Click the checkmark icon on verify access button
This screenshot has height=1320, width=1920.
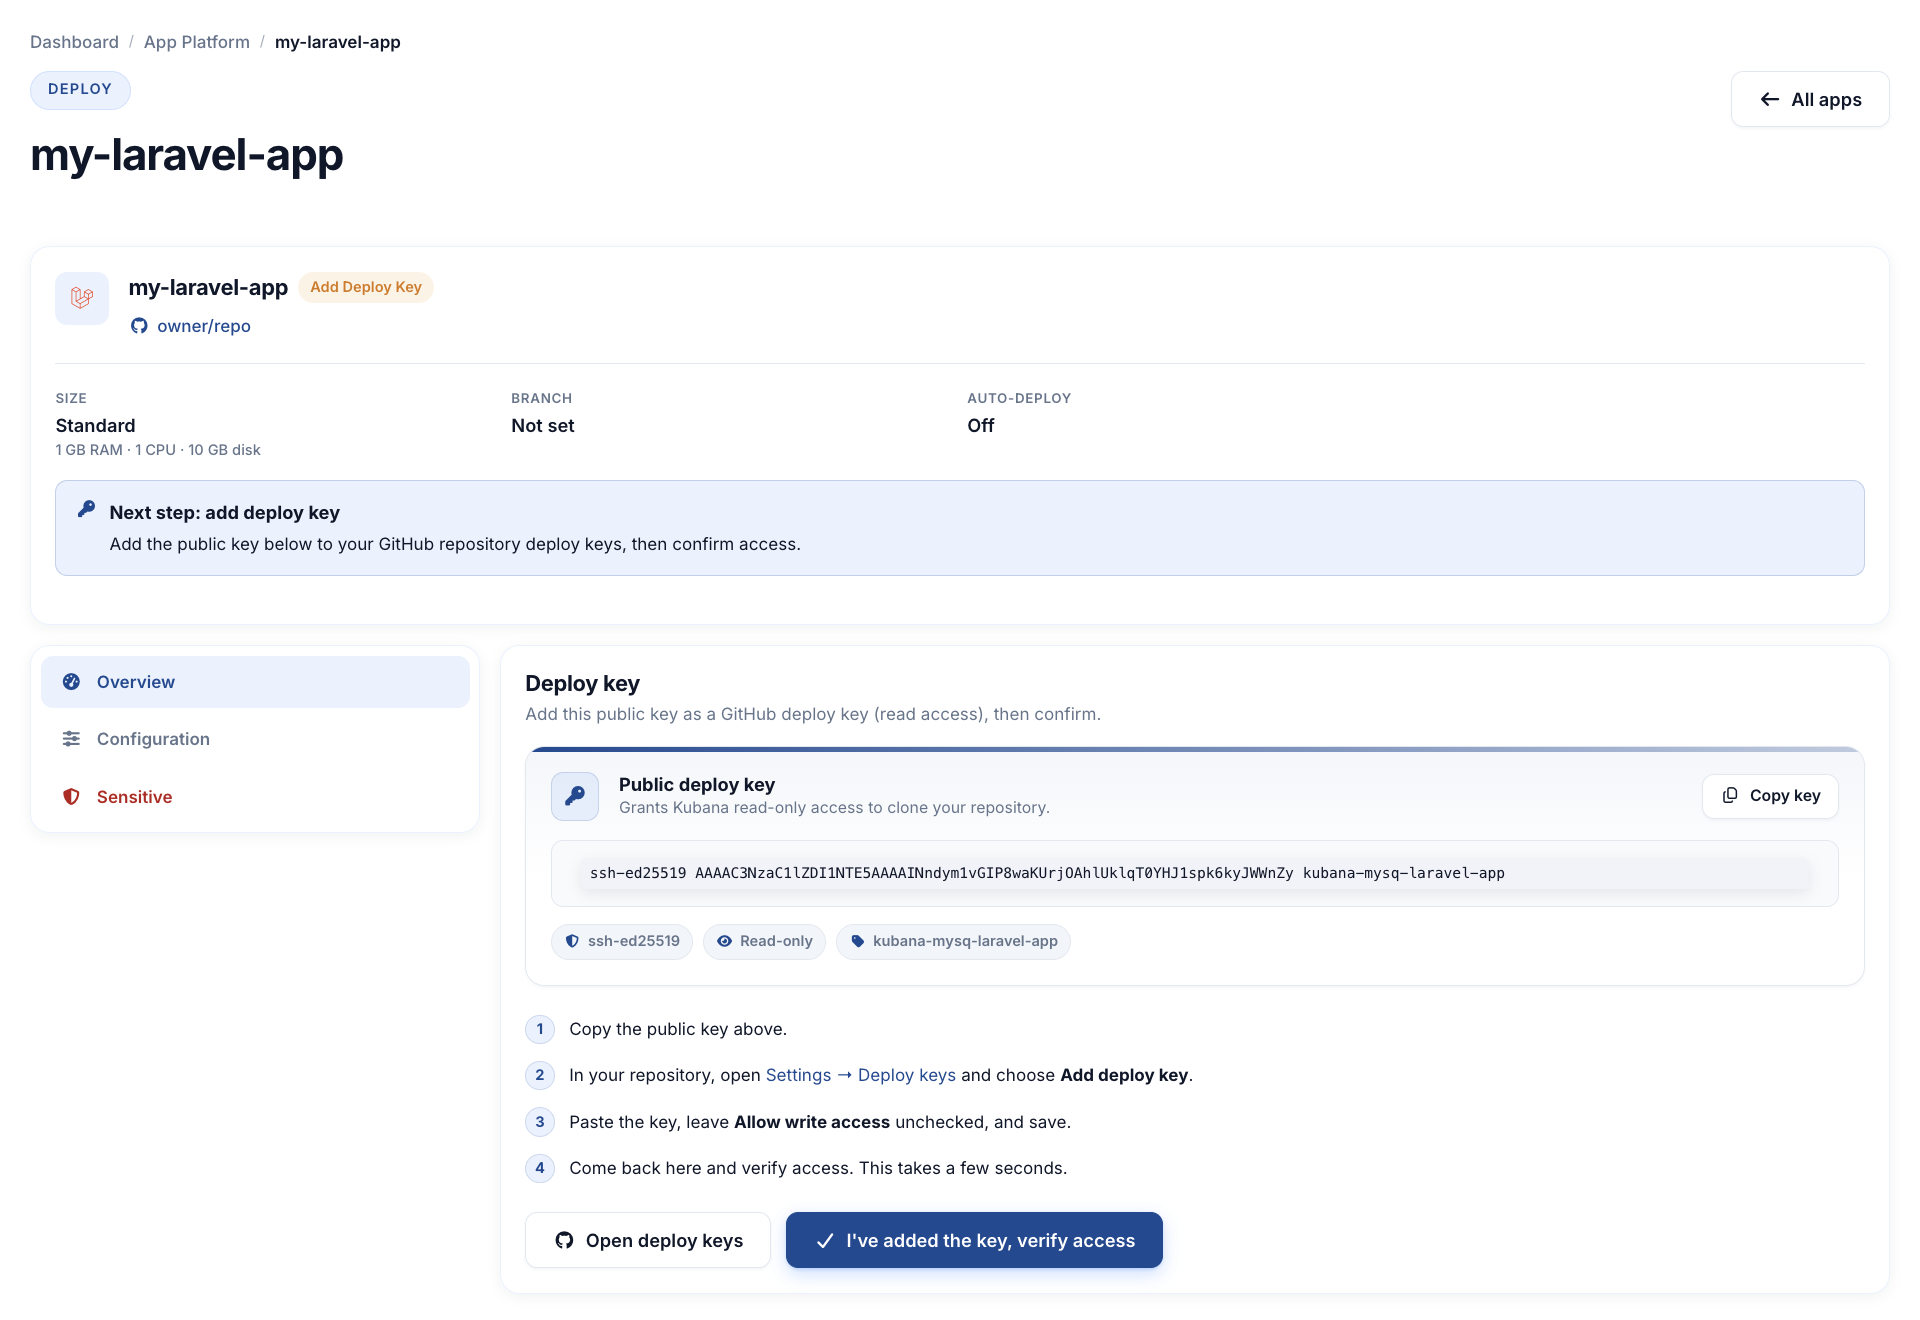click(825, 1241)
